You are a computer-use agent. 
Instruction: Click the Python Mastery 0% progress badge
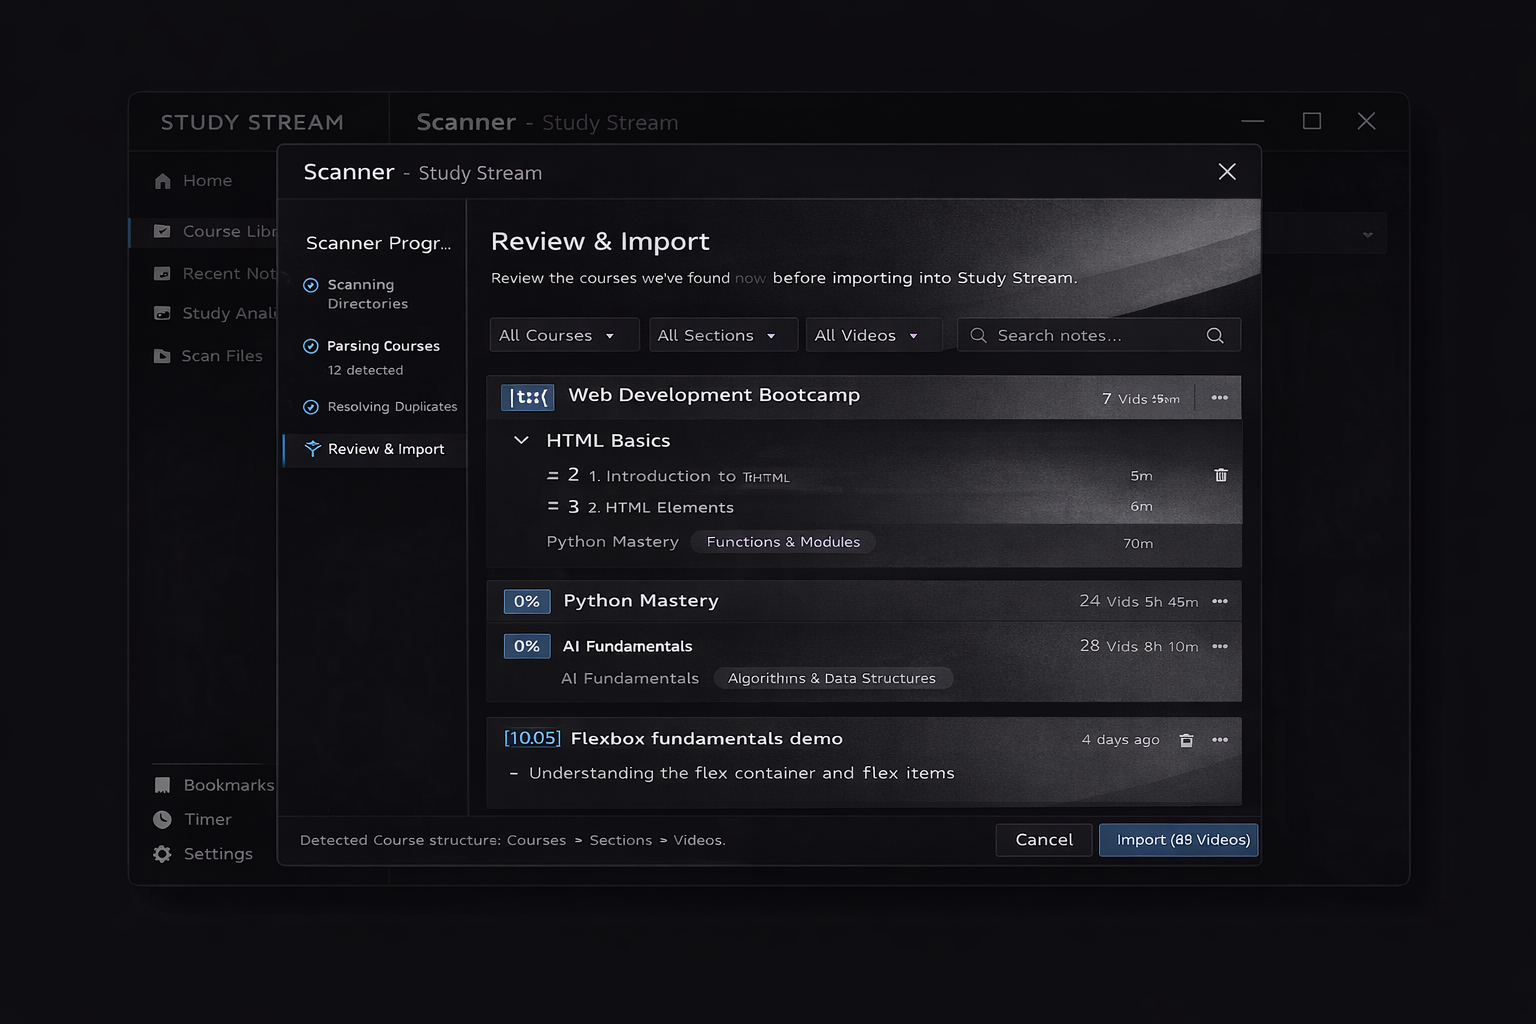click(x=527, y=601)
